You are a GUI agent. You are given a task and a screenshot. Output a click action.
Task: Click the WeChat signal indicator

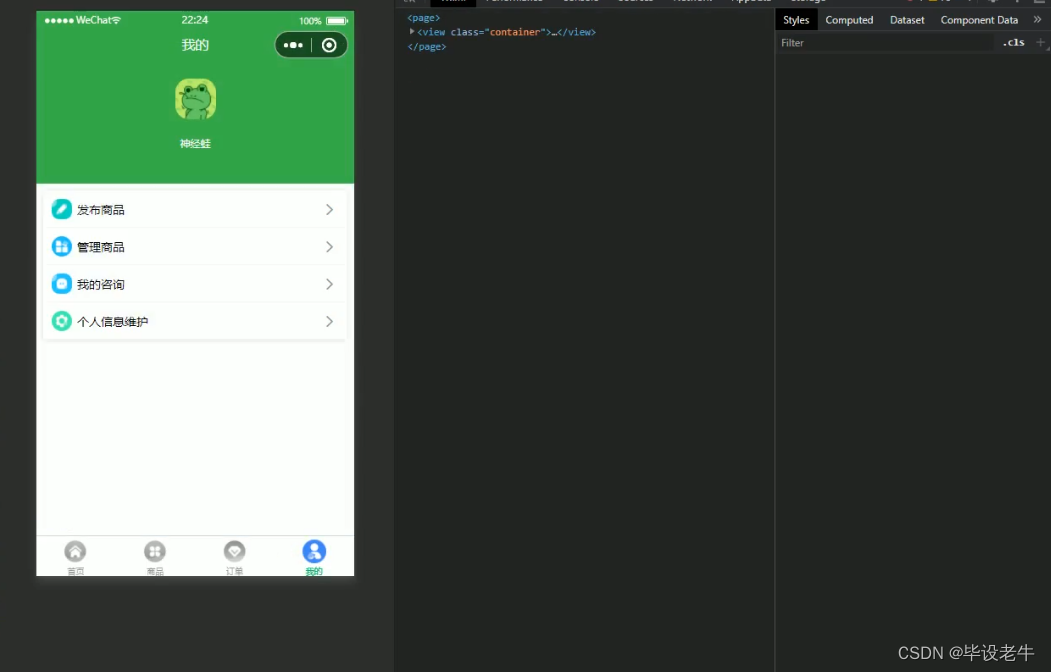point(82,20)
